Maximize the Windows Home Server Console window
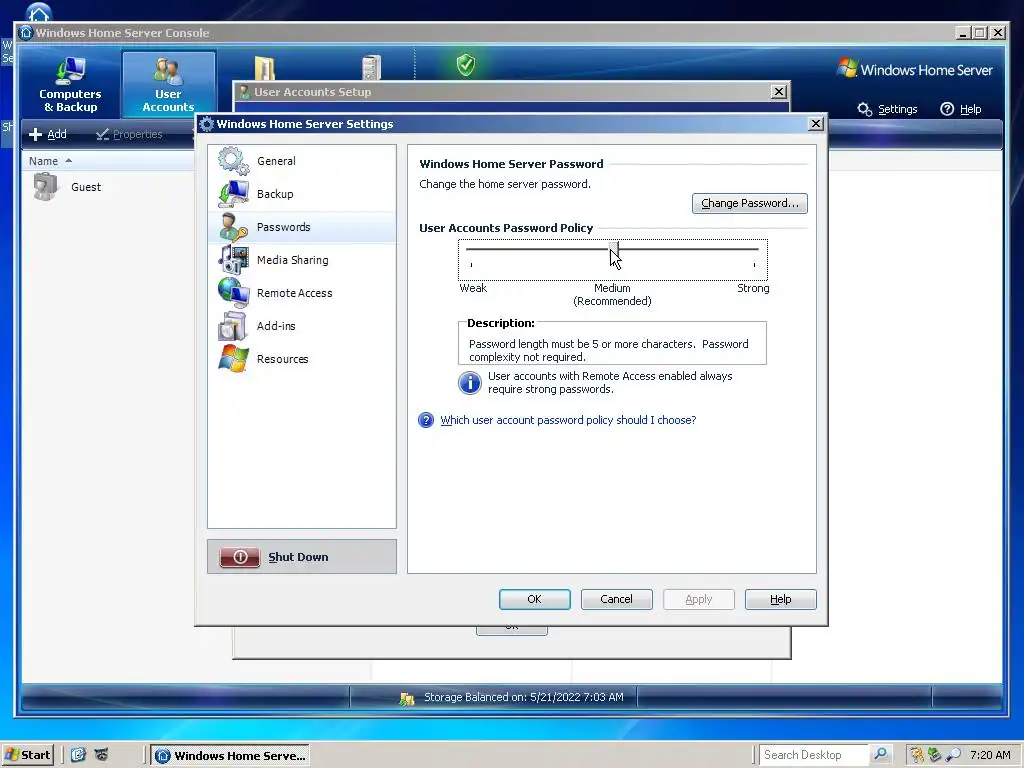Screen dimensions: 1024x768 980,33
